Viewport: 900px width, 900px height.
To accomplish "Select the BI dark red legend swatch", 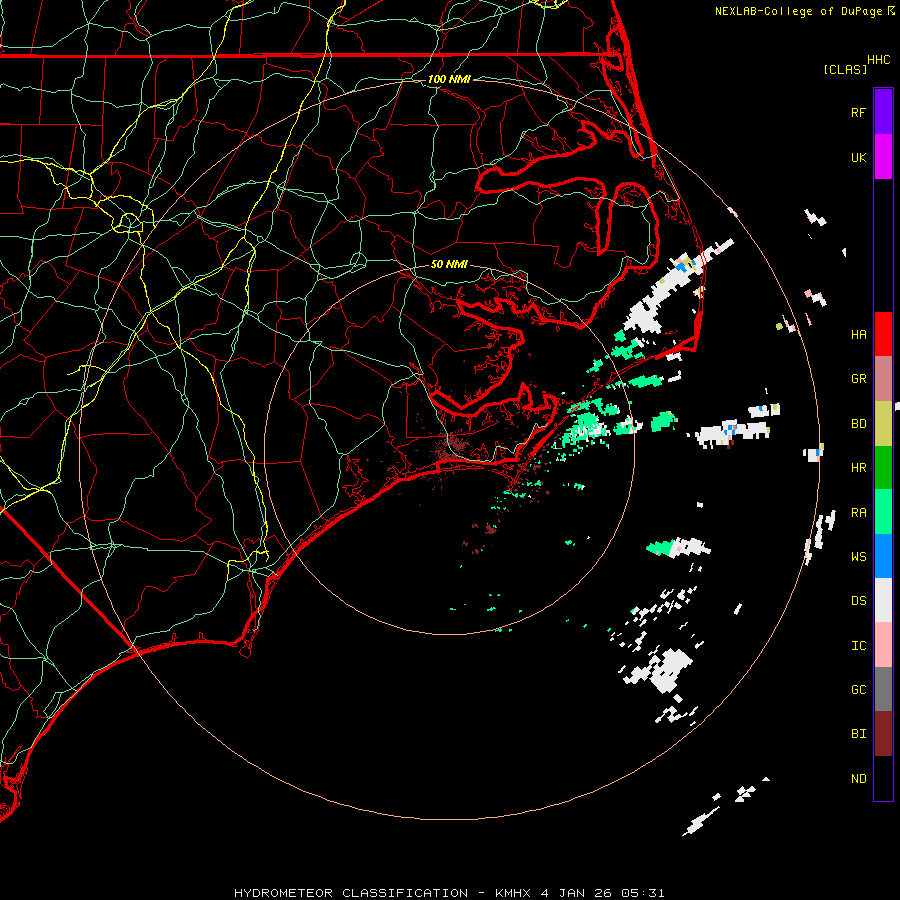I will pos(883,734).
